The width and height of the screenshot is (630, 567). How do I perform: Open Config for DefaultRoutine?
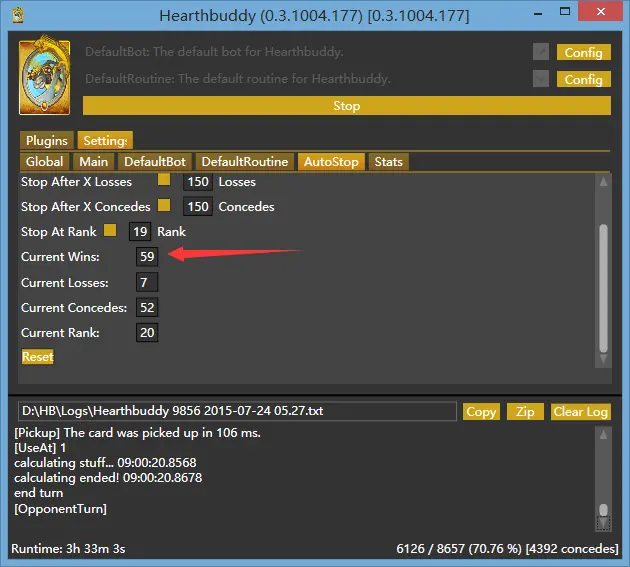pyautogui.click(x=583, y=79)
